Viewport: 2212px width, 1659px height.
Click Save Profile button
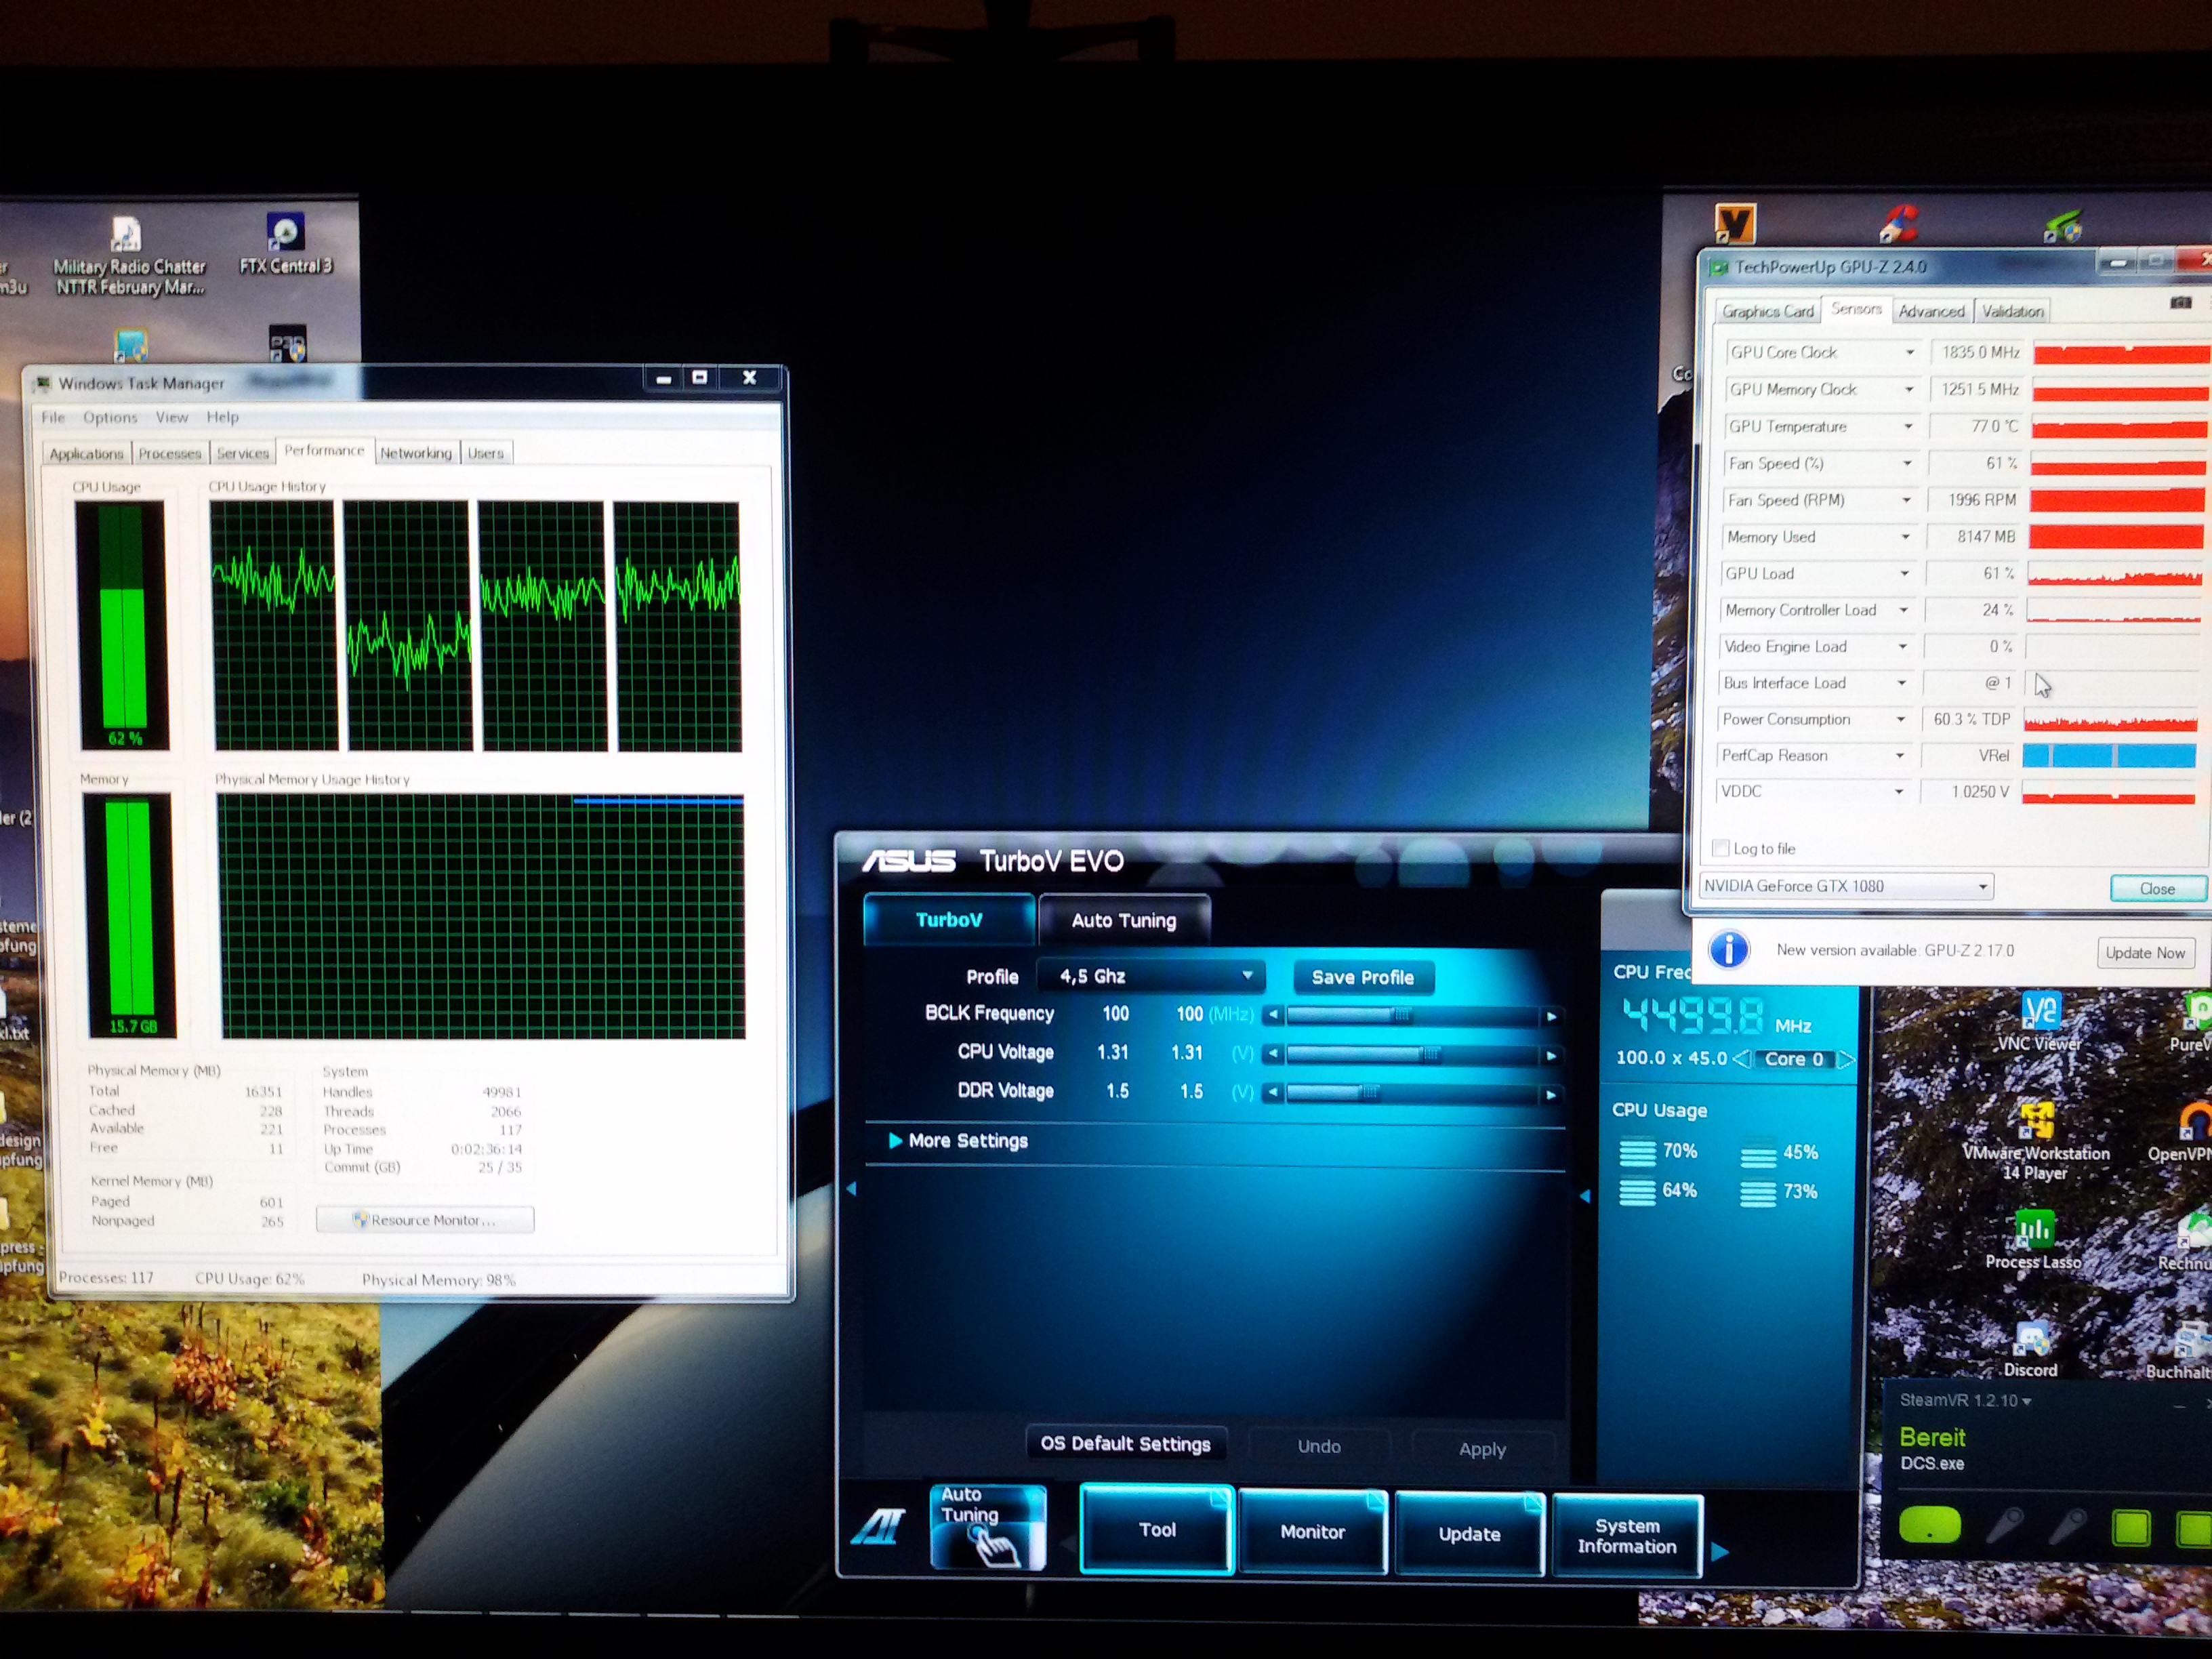[x=1362, y=977]
